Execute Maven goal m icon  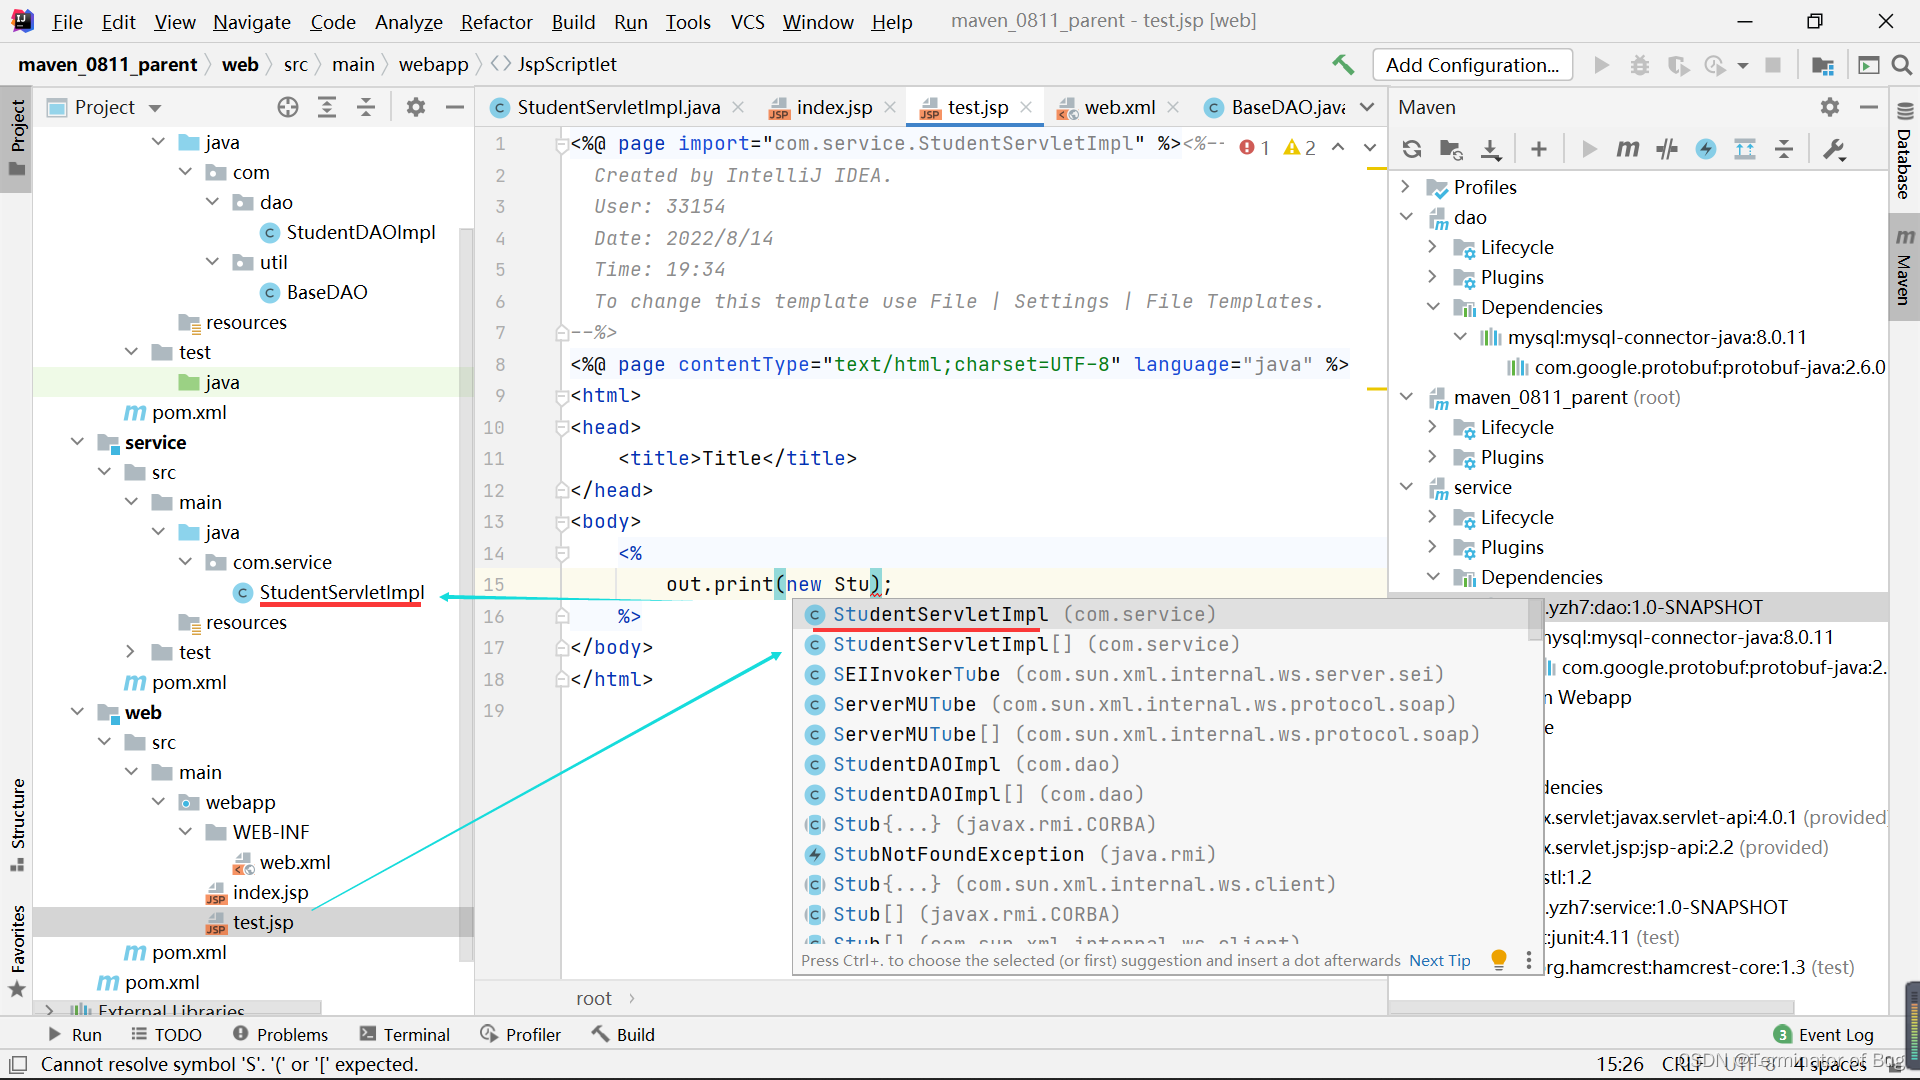[x=1628, y=149]
